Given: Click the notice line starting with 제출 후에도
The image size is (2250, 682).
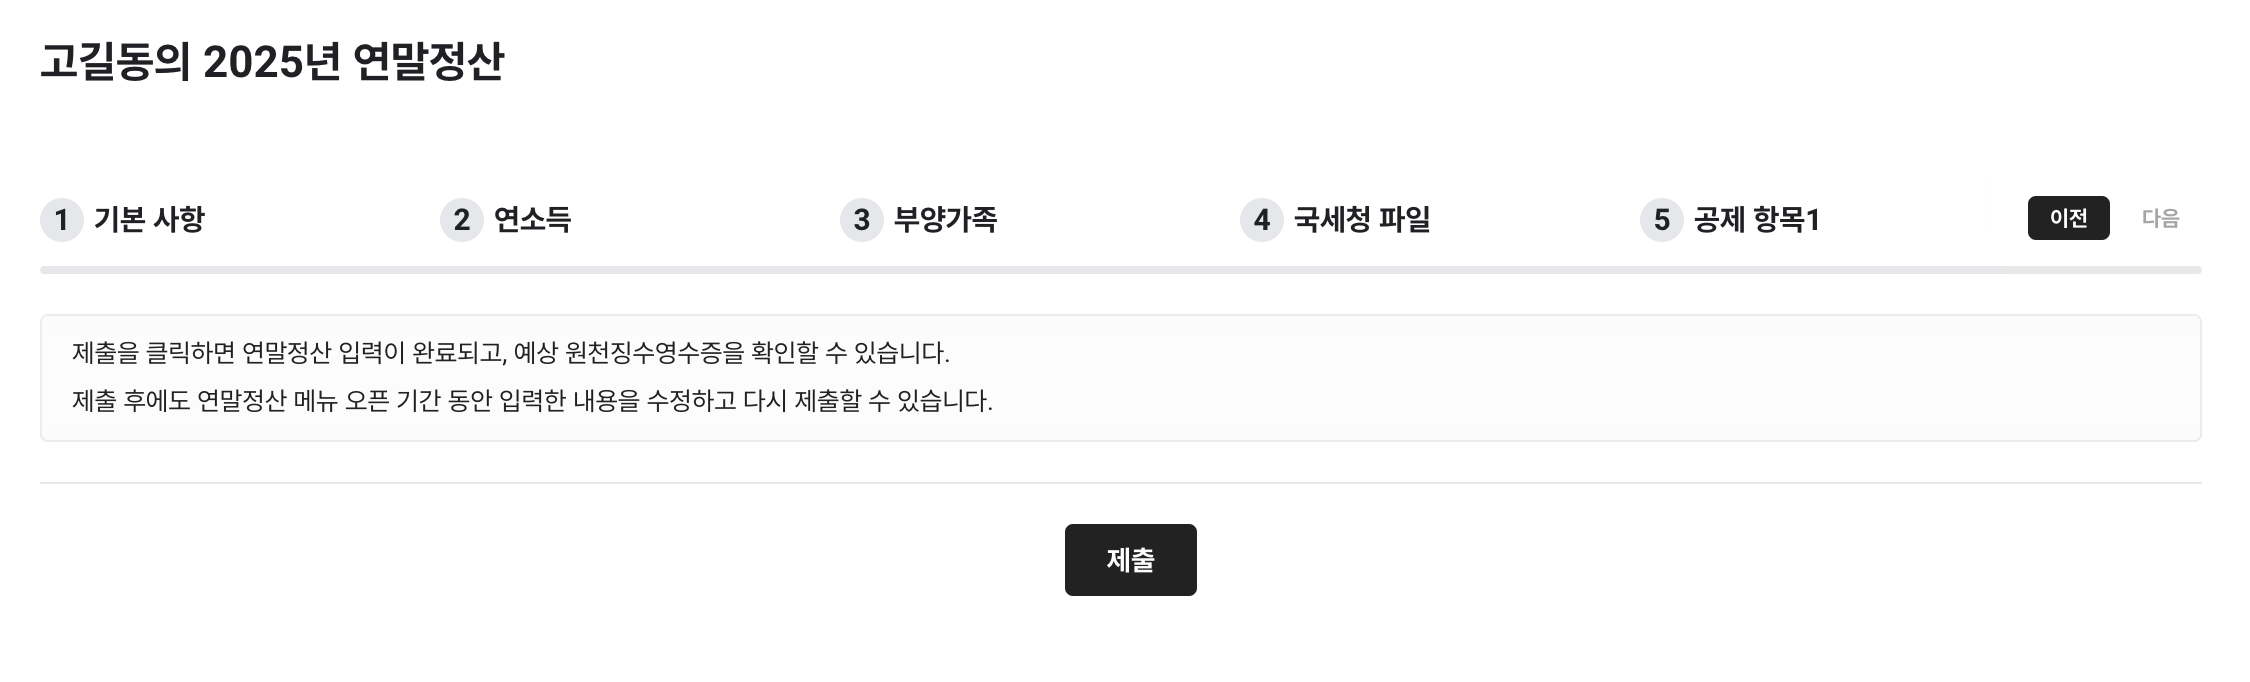Looking at the screenshot, I should point(532,401).
